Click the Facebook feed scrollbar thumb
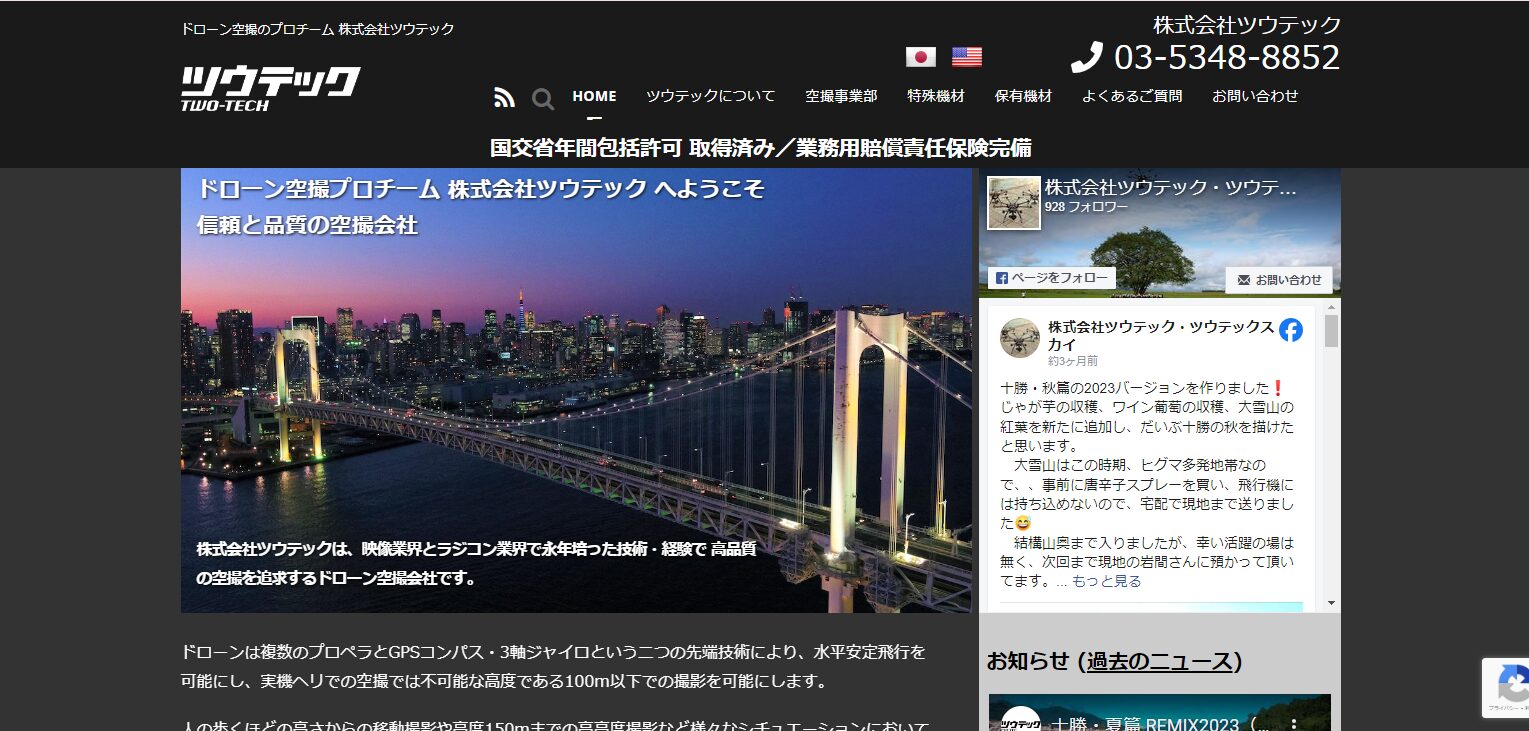This screenshot has width=1529, height=731. pyautogui.click(x=1331, y=330)
